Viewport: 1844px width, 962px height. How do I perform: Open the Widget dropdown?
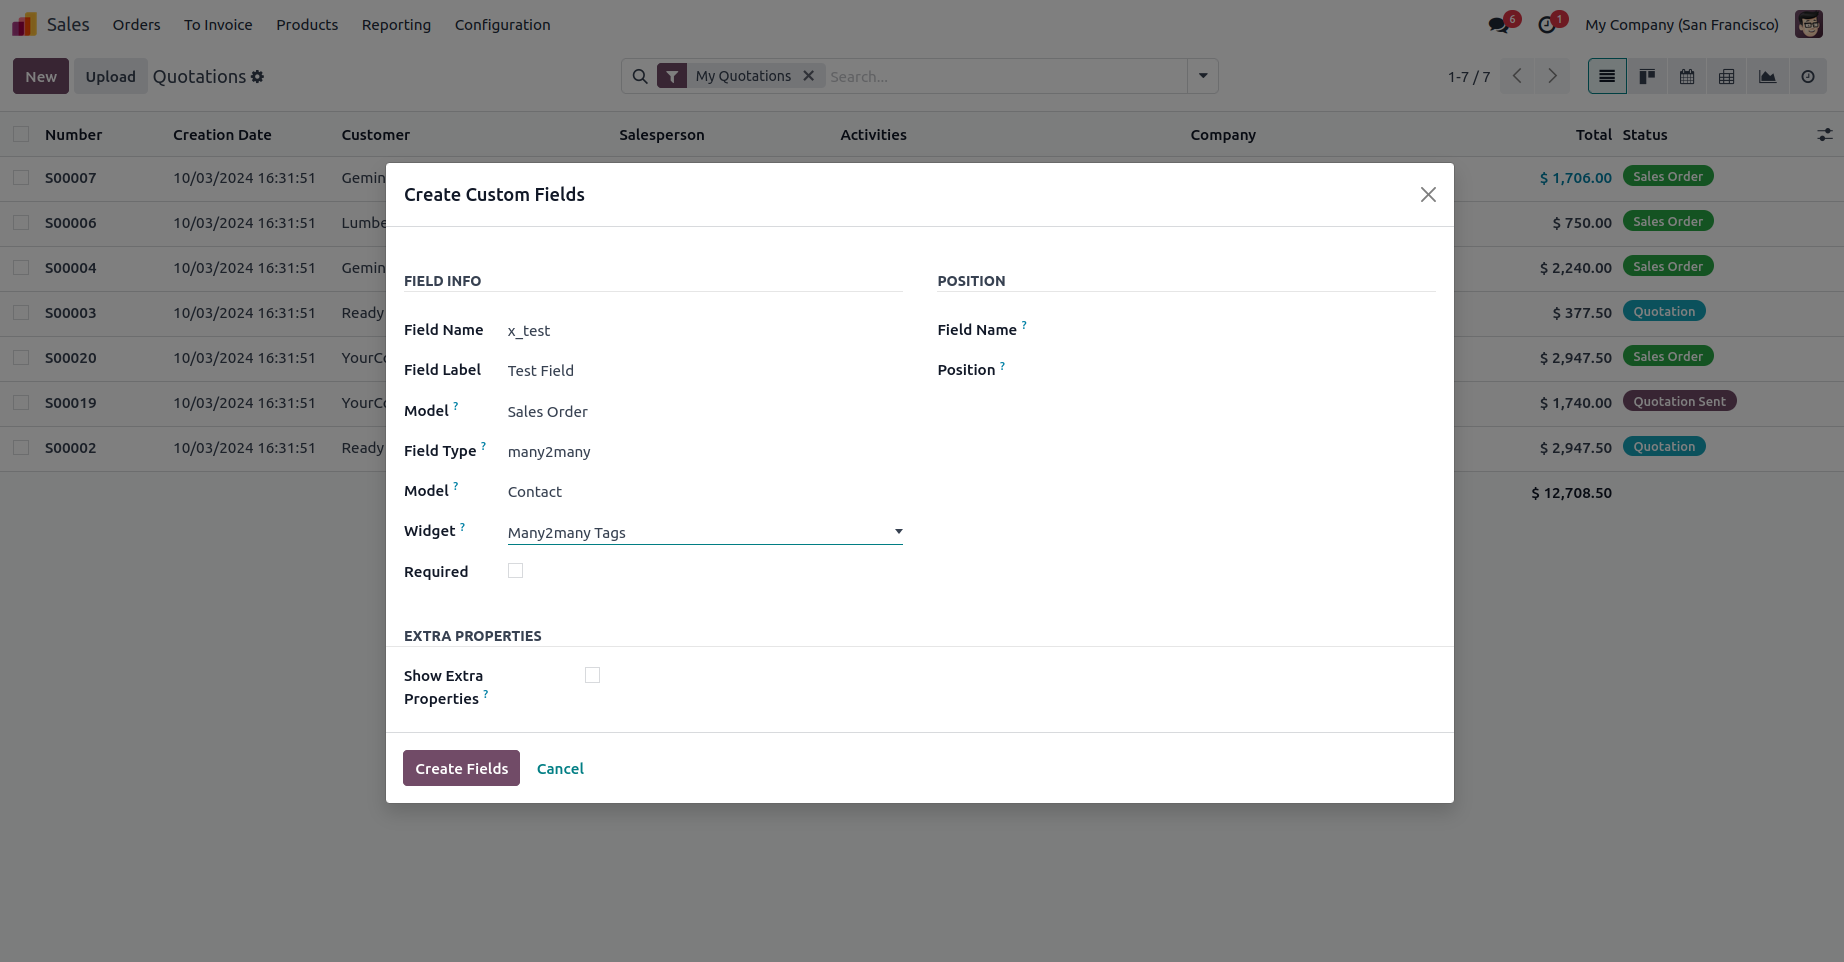tap(704, 532)
